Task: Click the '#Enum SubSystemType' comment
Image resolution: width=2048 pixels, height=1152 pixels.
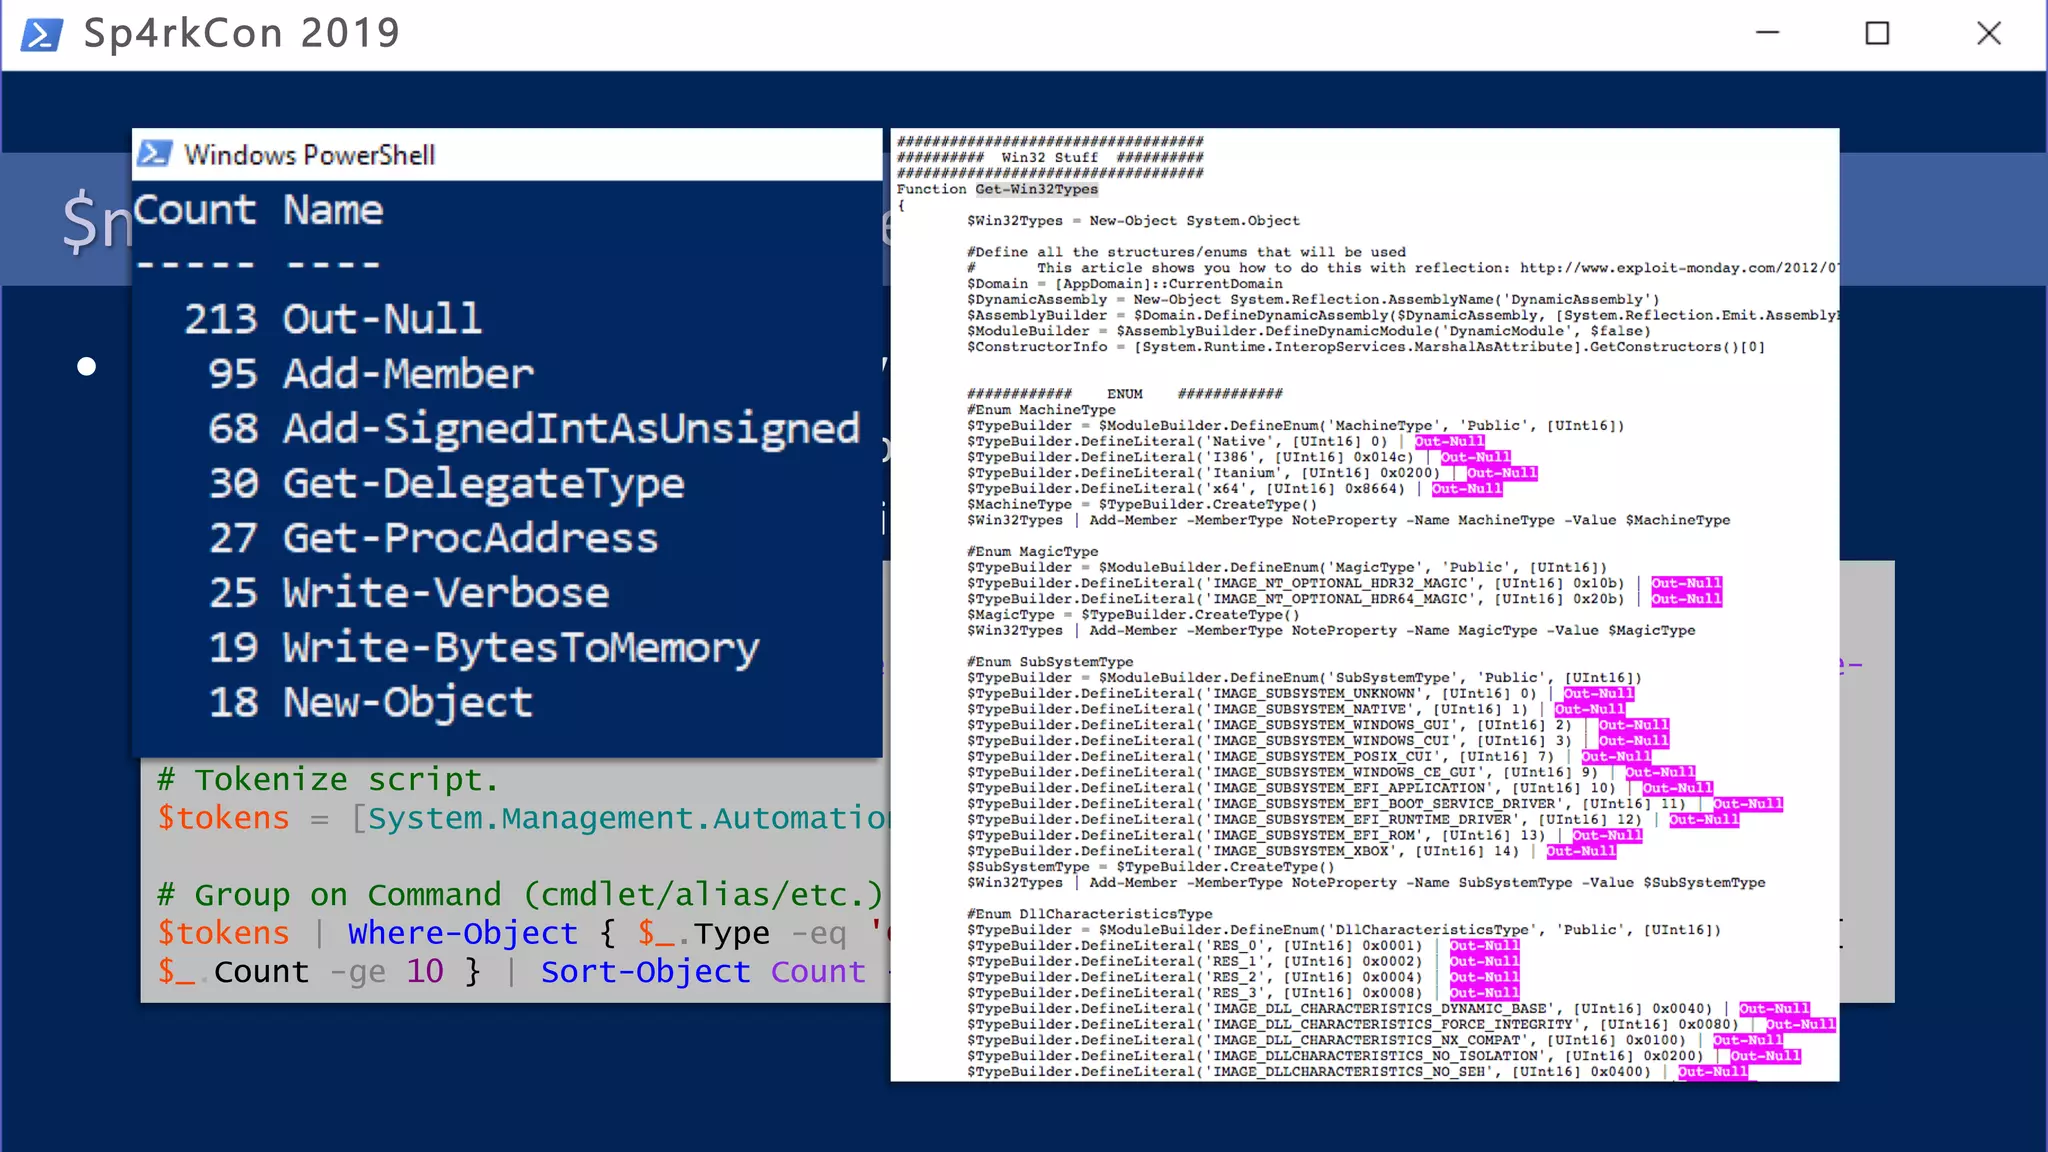Action: [x=1050, y=662]
